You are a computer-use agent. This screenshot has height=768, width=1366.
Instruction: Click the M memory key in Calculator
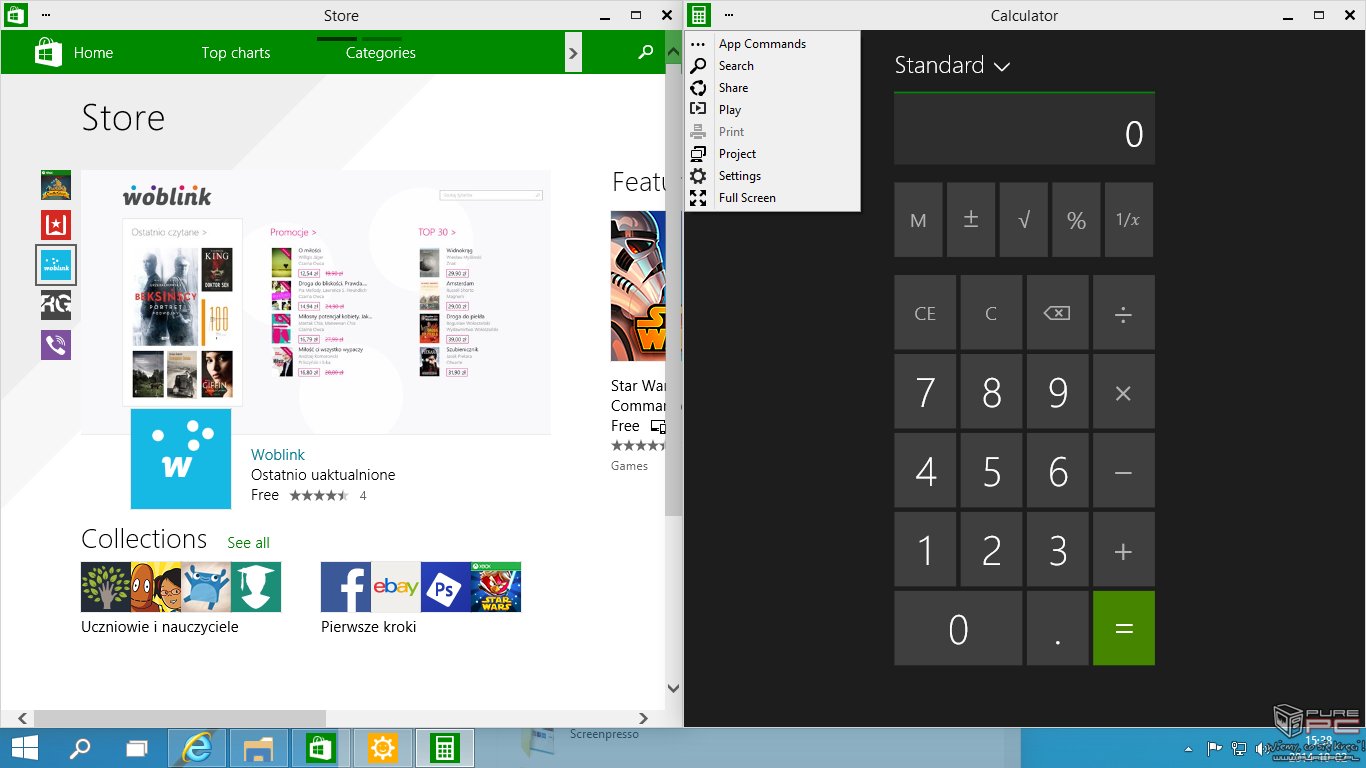point(918,220)
